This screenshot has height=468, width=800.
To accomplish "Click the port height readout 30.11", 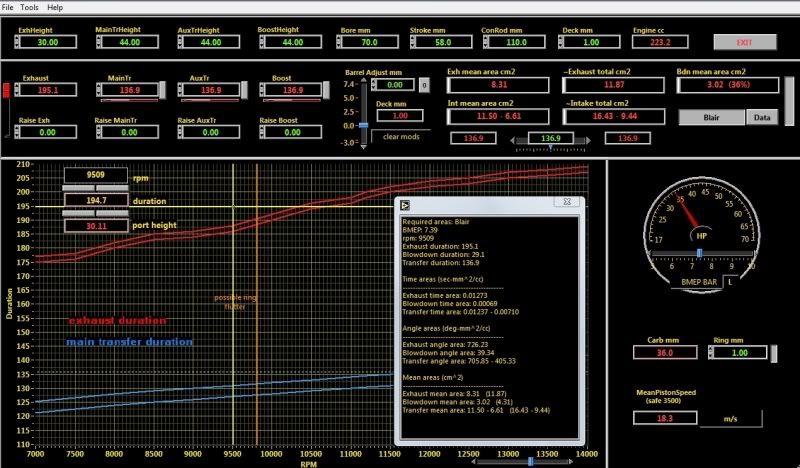I will [96, 226].
